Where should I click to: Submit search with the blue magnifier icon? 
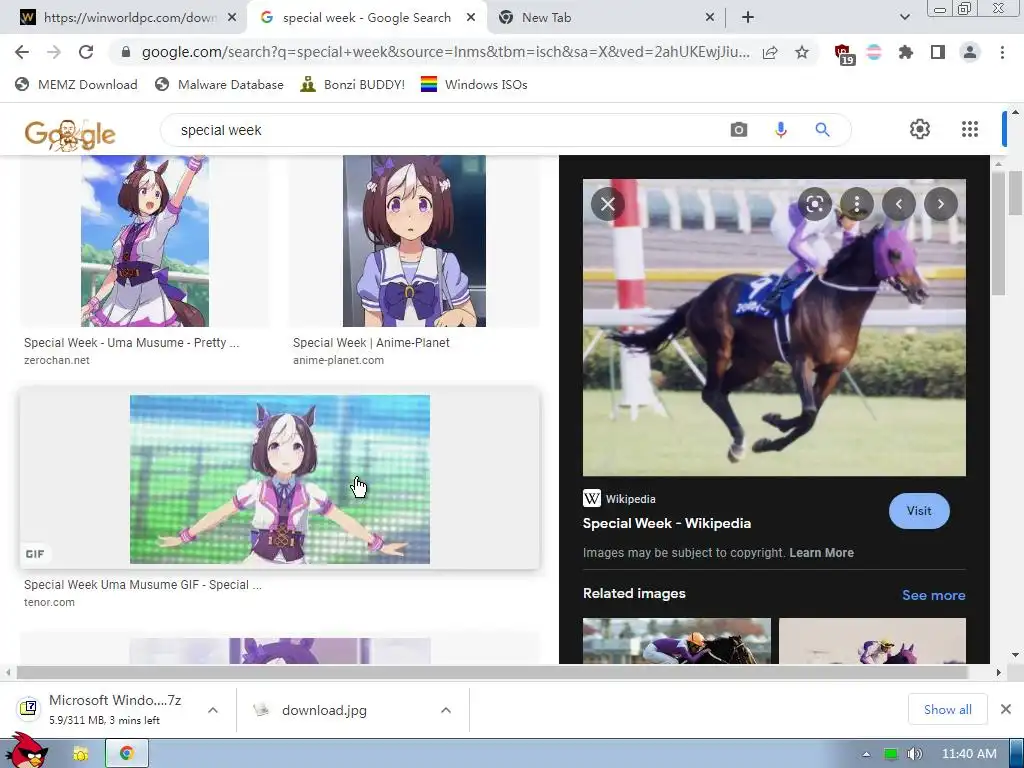(822, 130)
